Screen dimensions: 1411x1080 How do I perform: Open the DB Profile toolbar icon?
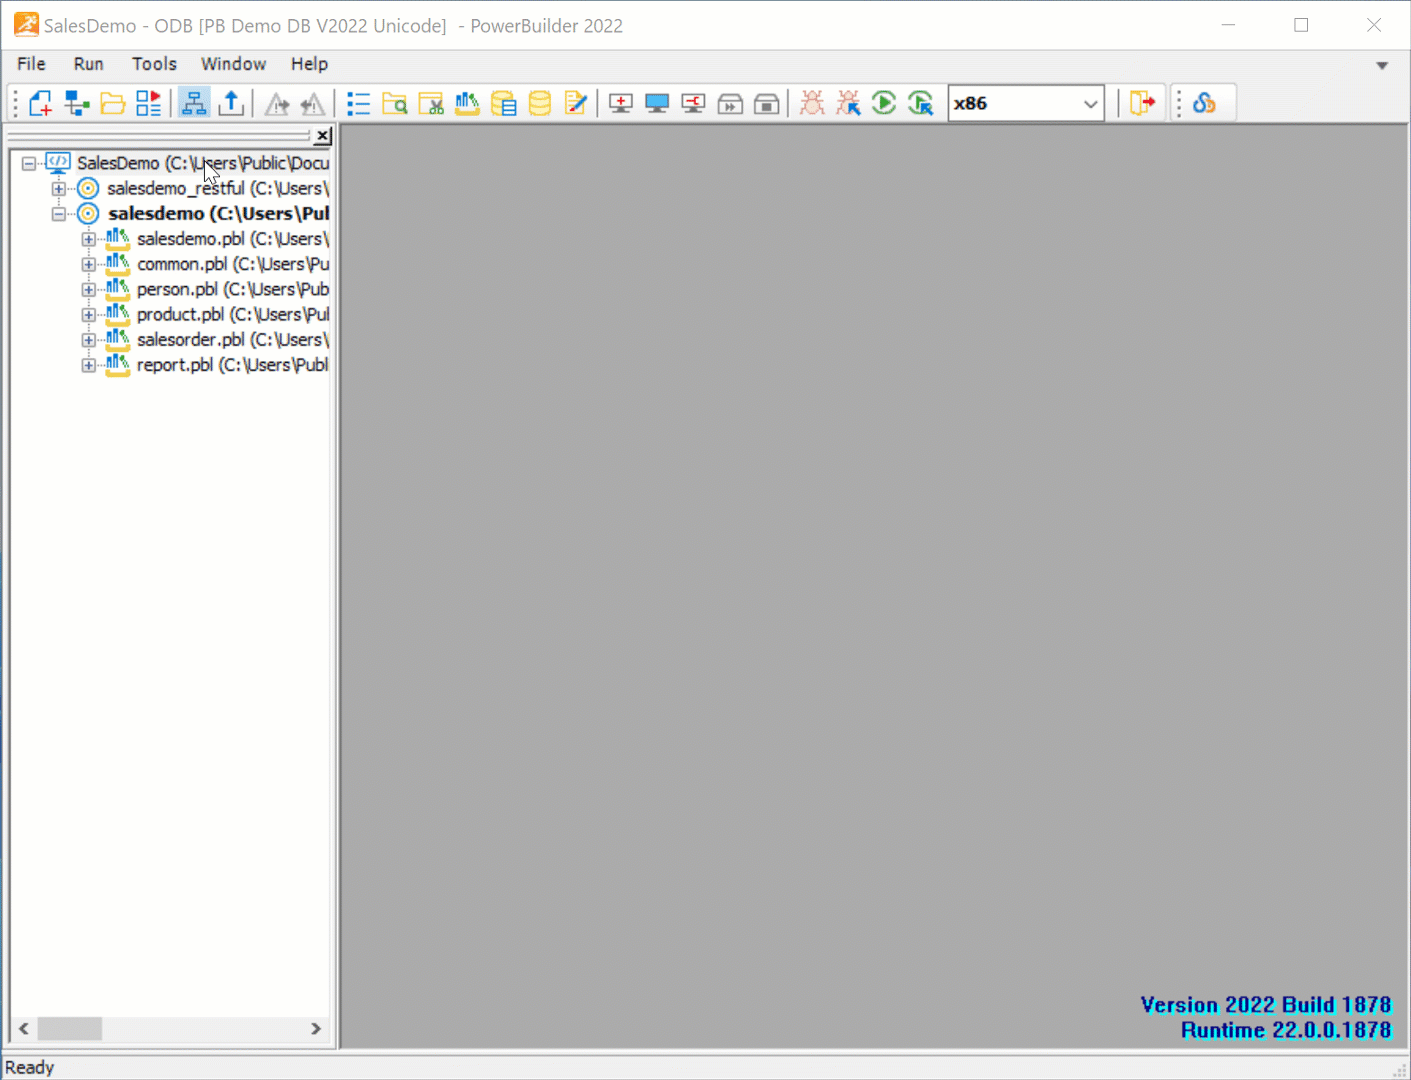(x=503, y=103)
